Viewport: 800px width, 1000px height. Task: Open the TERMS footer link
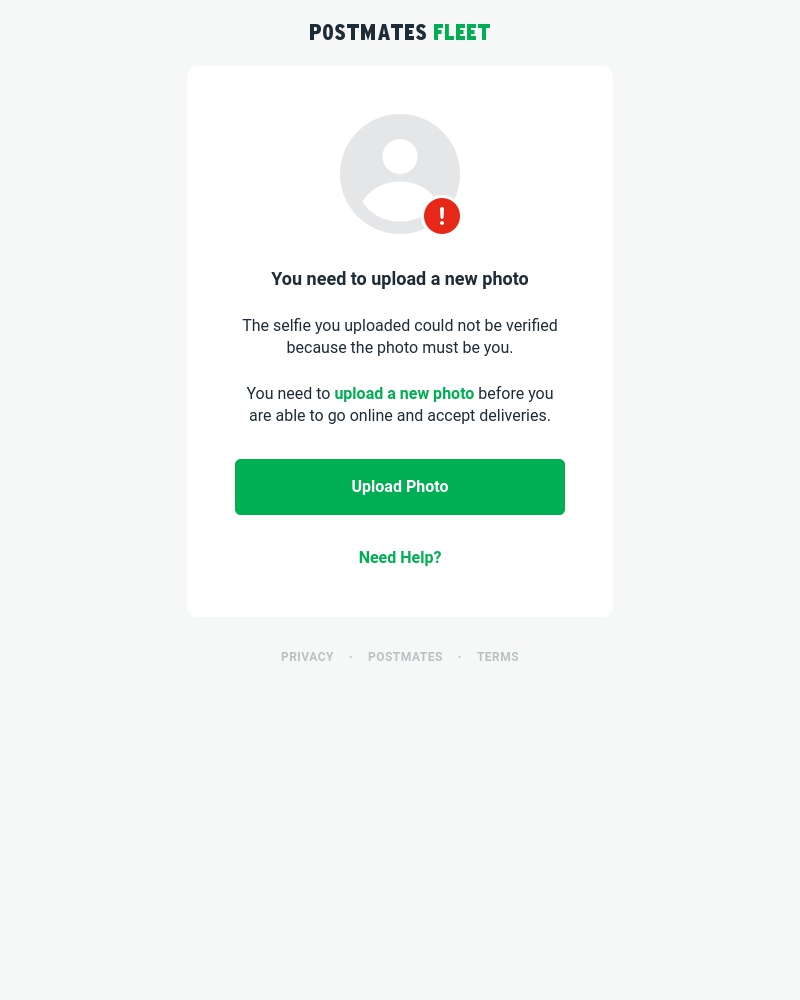497,657
